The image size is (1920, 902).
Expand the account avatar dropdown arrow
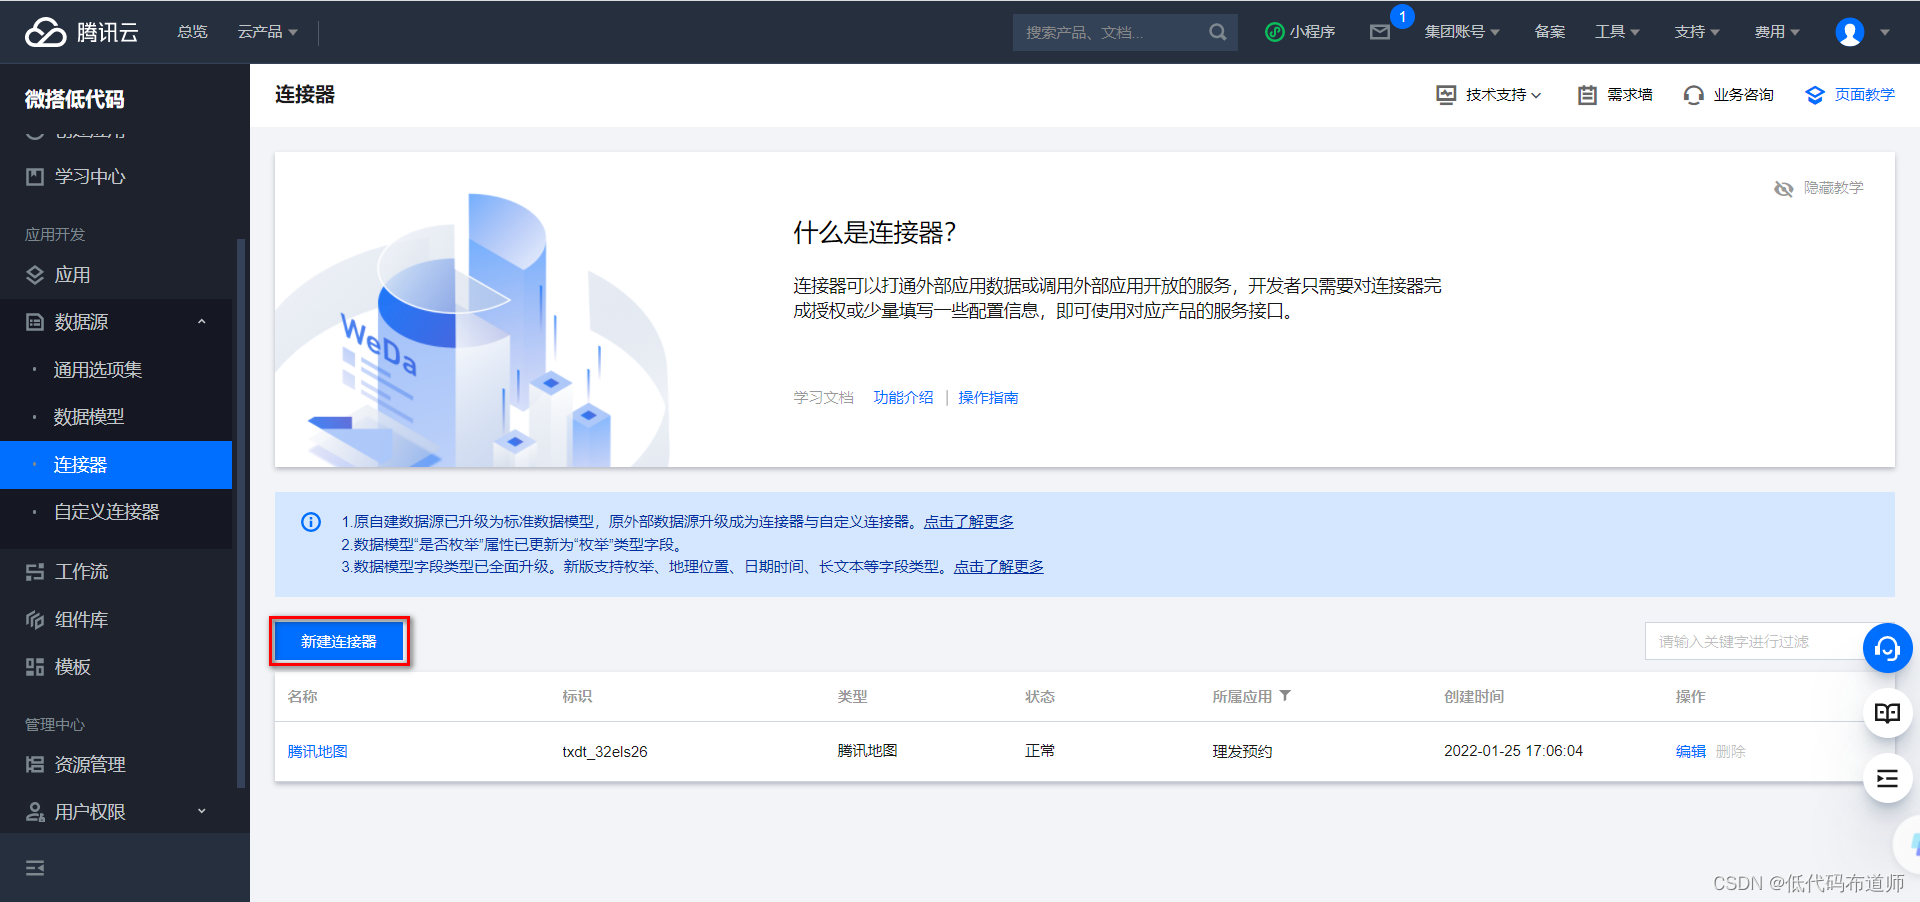tap(1885, 32)
